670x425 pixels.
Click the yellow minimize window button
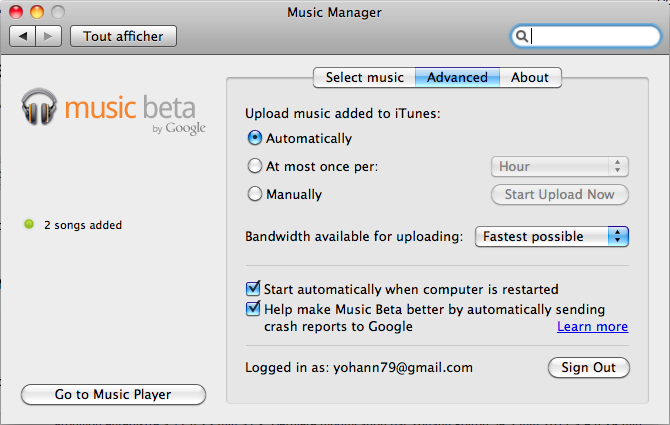point(38,12)
